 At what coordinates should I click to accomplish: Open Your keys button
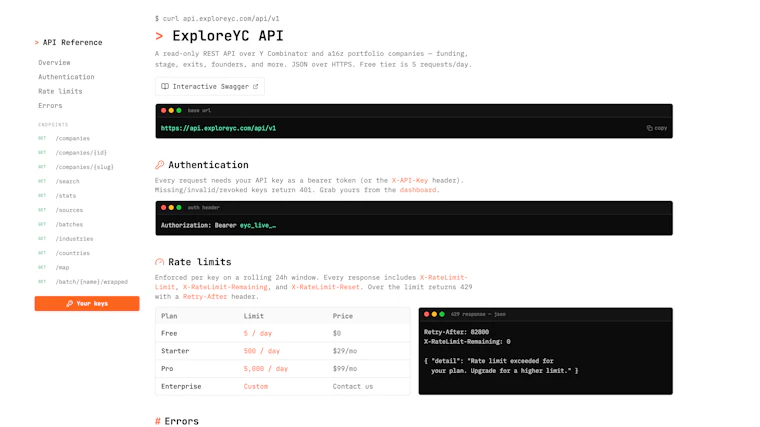point(87,303)
